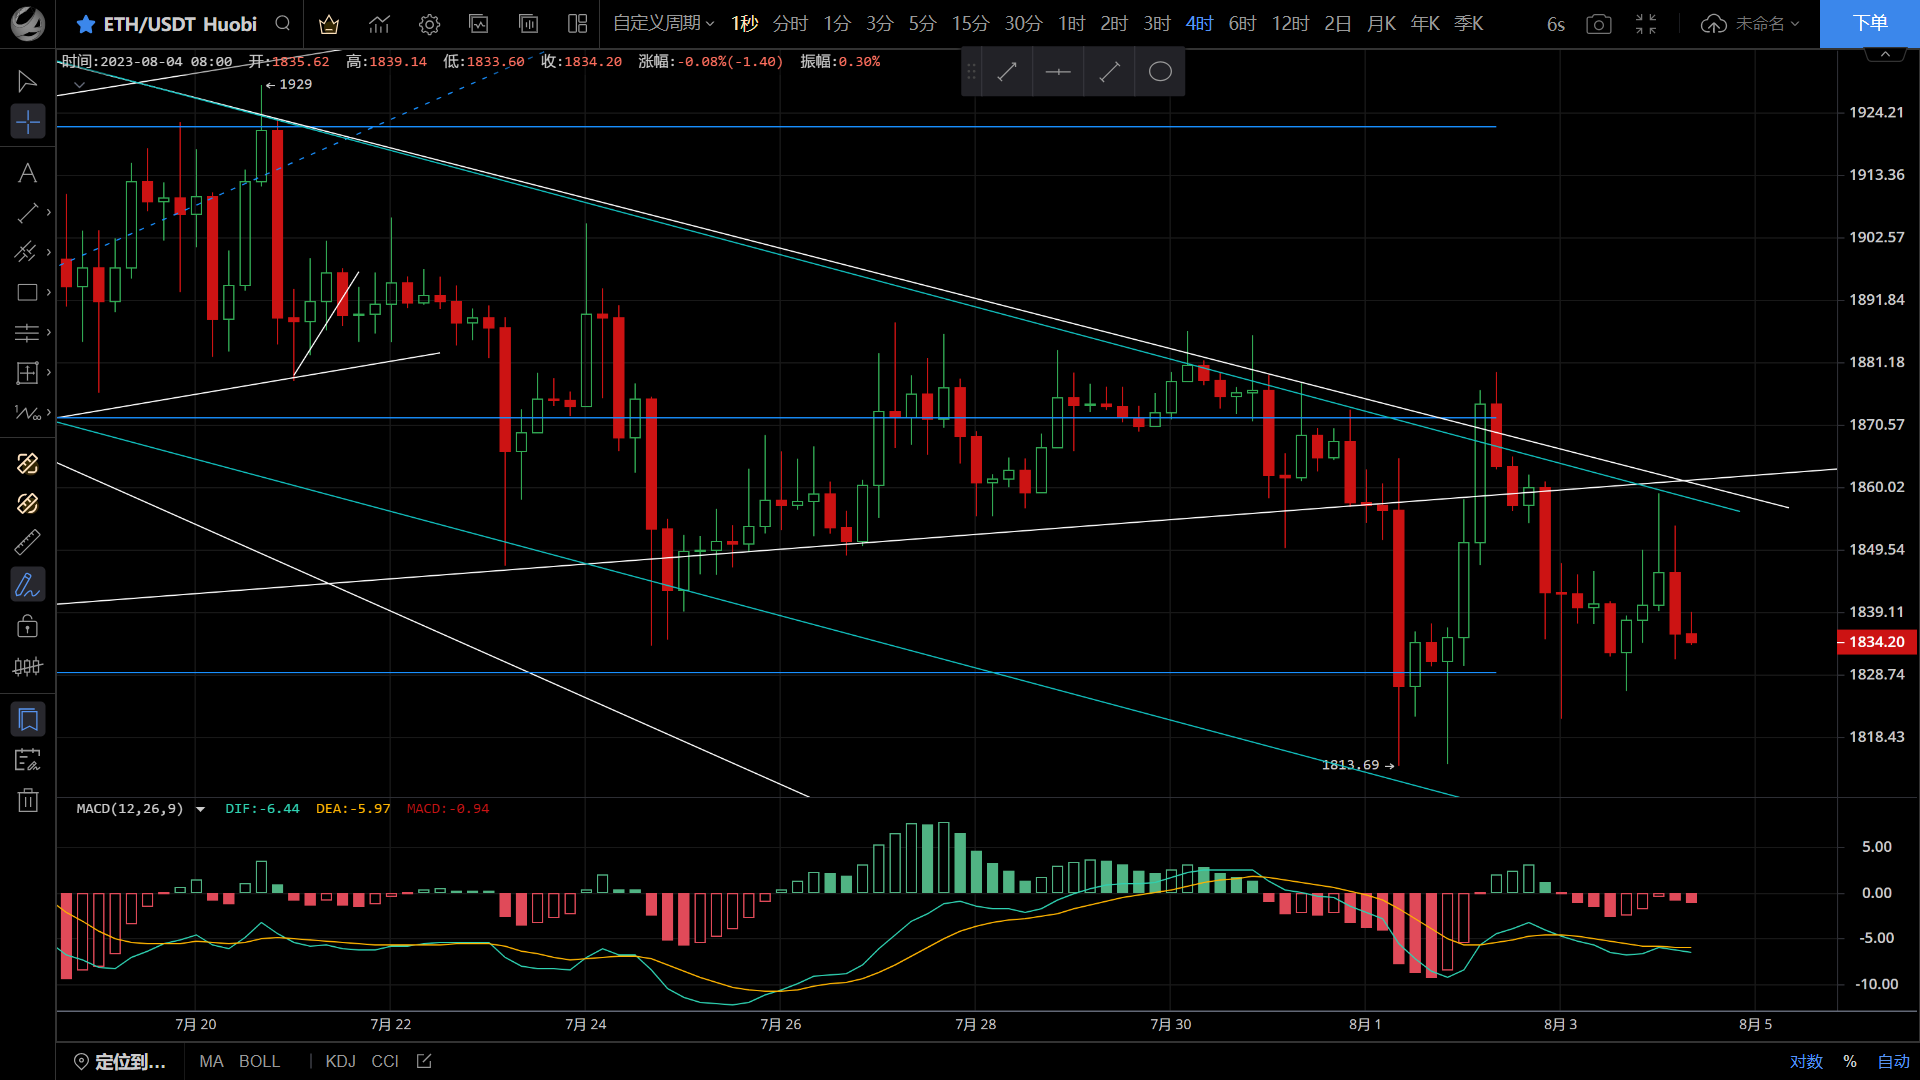1920x1080 pixels.
Task: Switch to the 15分 timeframe
Action: (969, 24)
